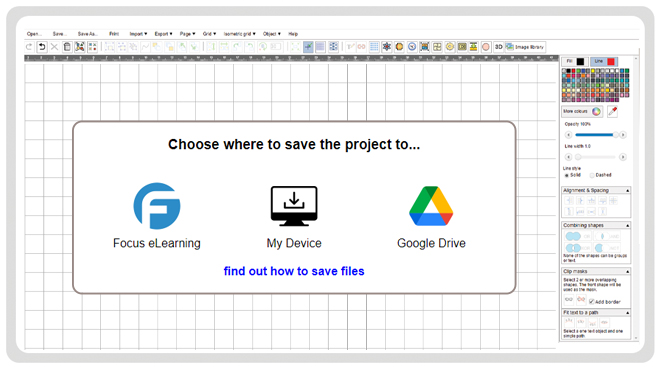Toggle the Add border checkbox
Image resolution: width=660 pixels, height=367 pixels.
[591, 302]
